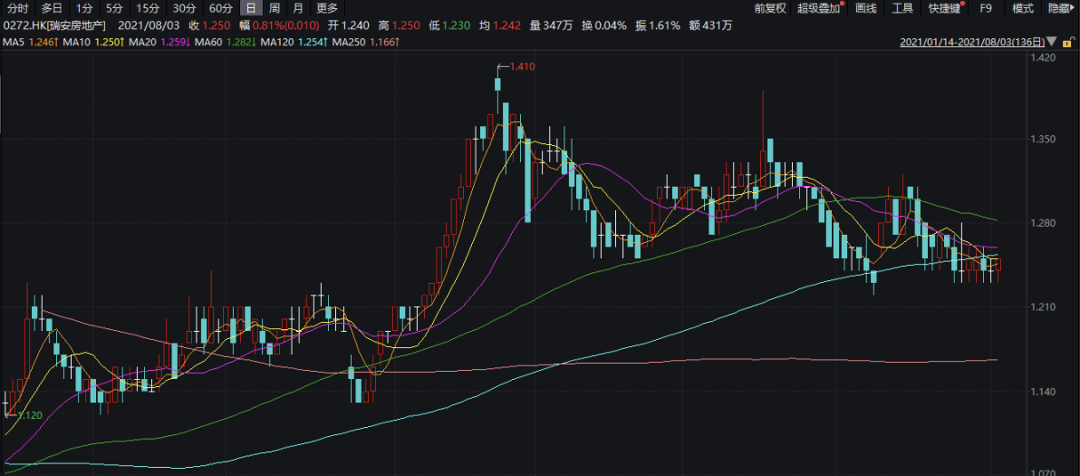Open the 前复权 price adjustment dropdown
Screen dimensions: 1080x476
pyautogui.click(x=770, y=8)
